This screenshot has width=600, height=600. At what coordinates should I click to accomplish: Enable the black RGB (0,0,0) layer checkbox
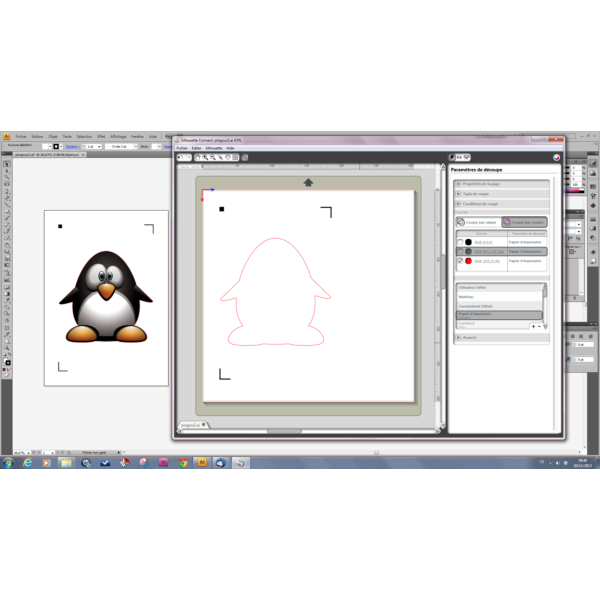tap(460, 242)
